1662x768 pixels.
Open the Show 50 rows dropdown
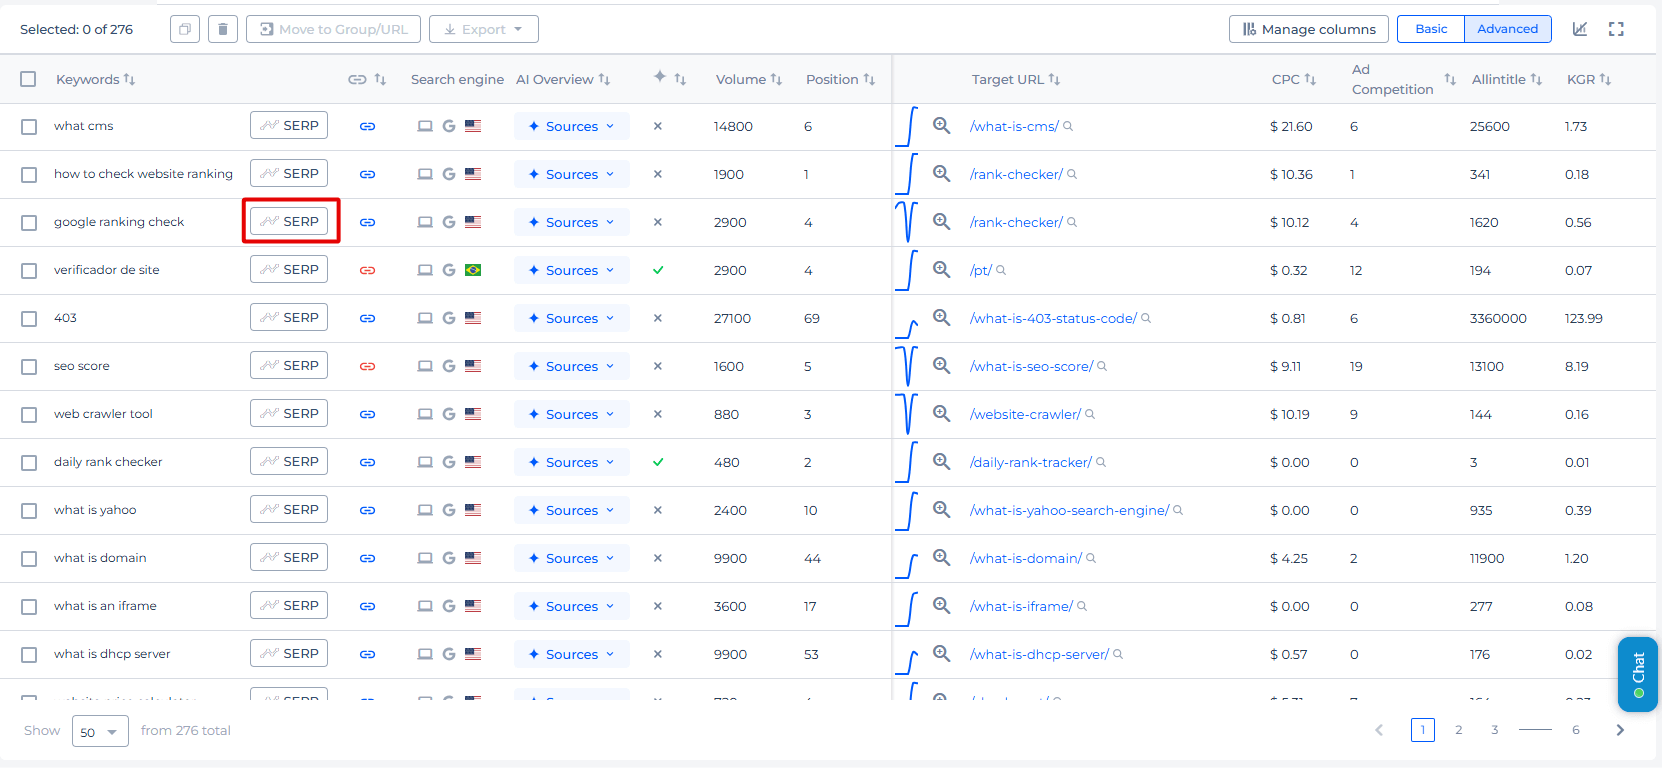click(100, 731)
